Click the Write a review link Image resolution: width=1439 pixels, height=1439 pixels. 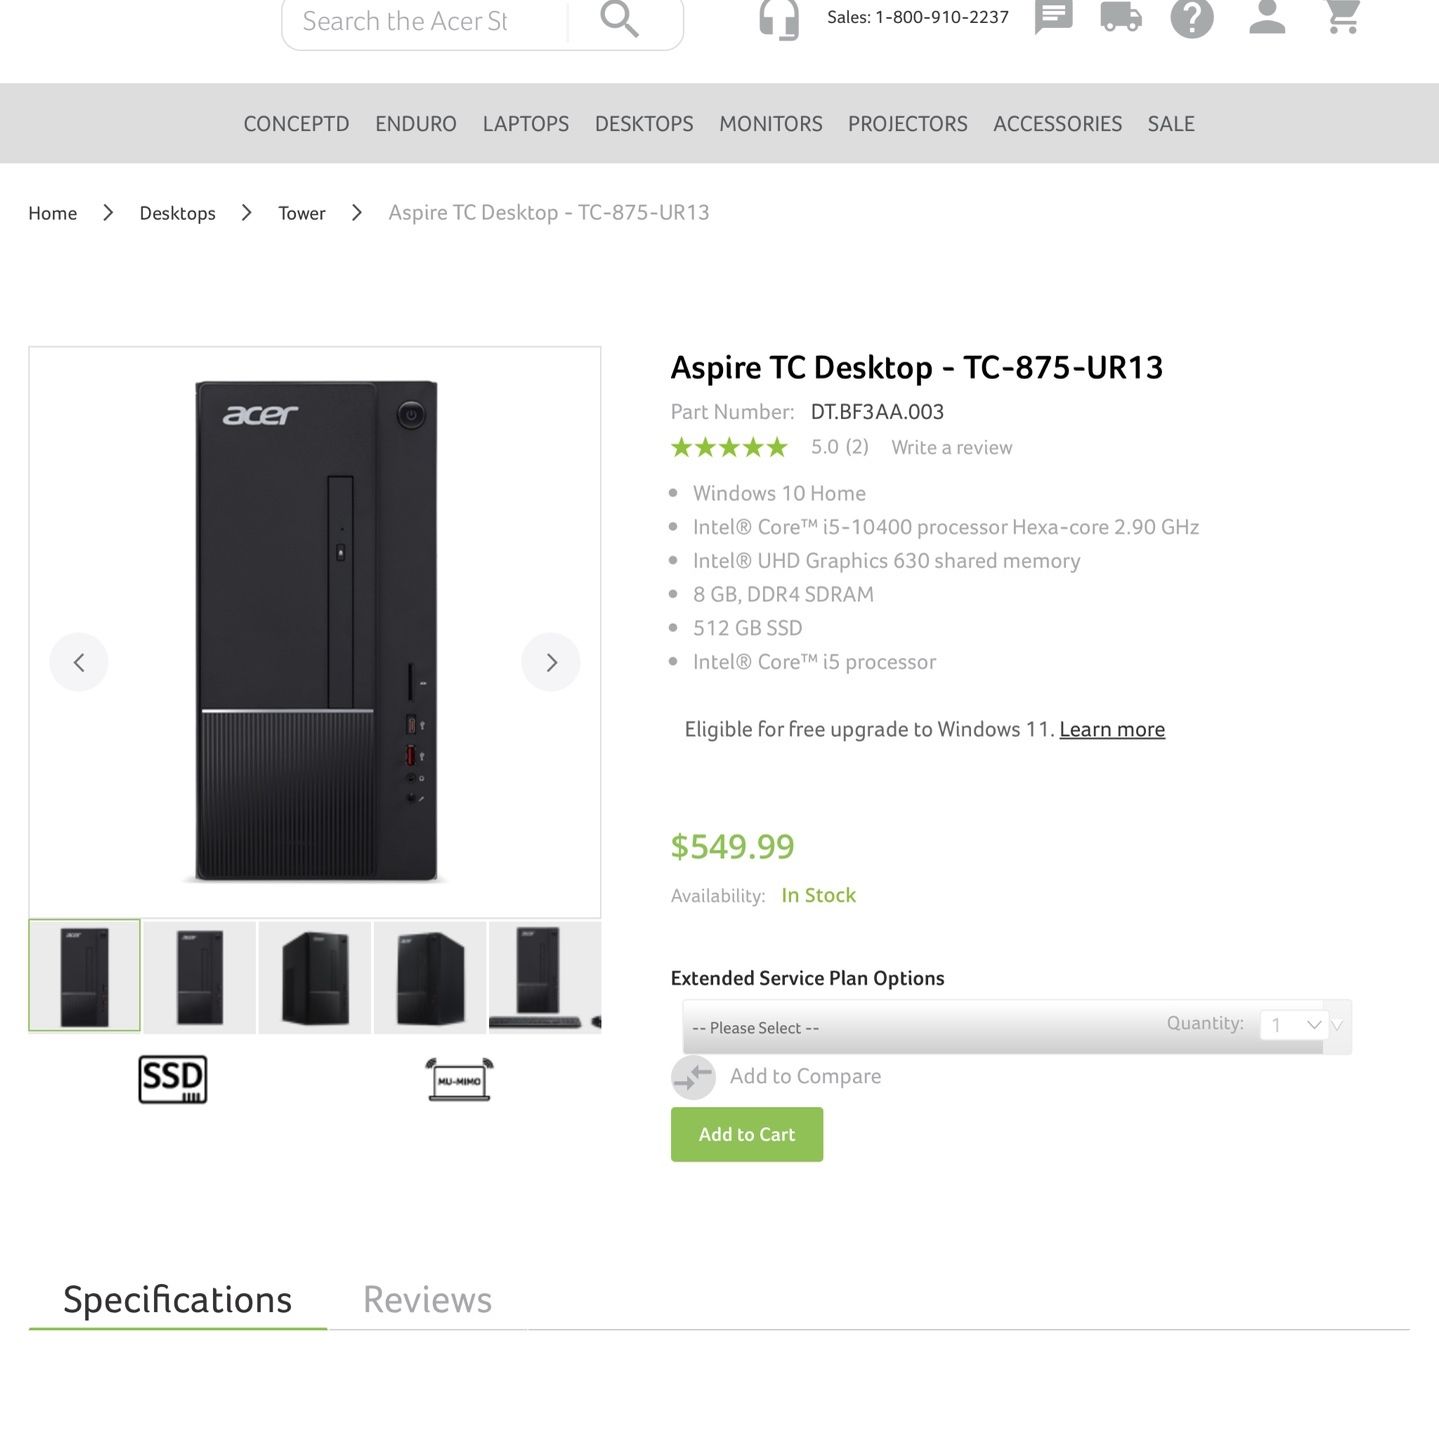pos(952,447)
